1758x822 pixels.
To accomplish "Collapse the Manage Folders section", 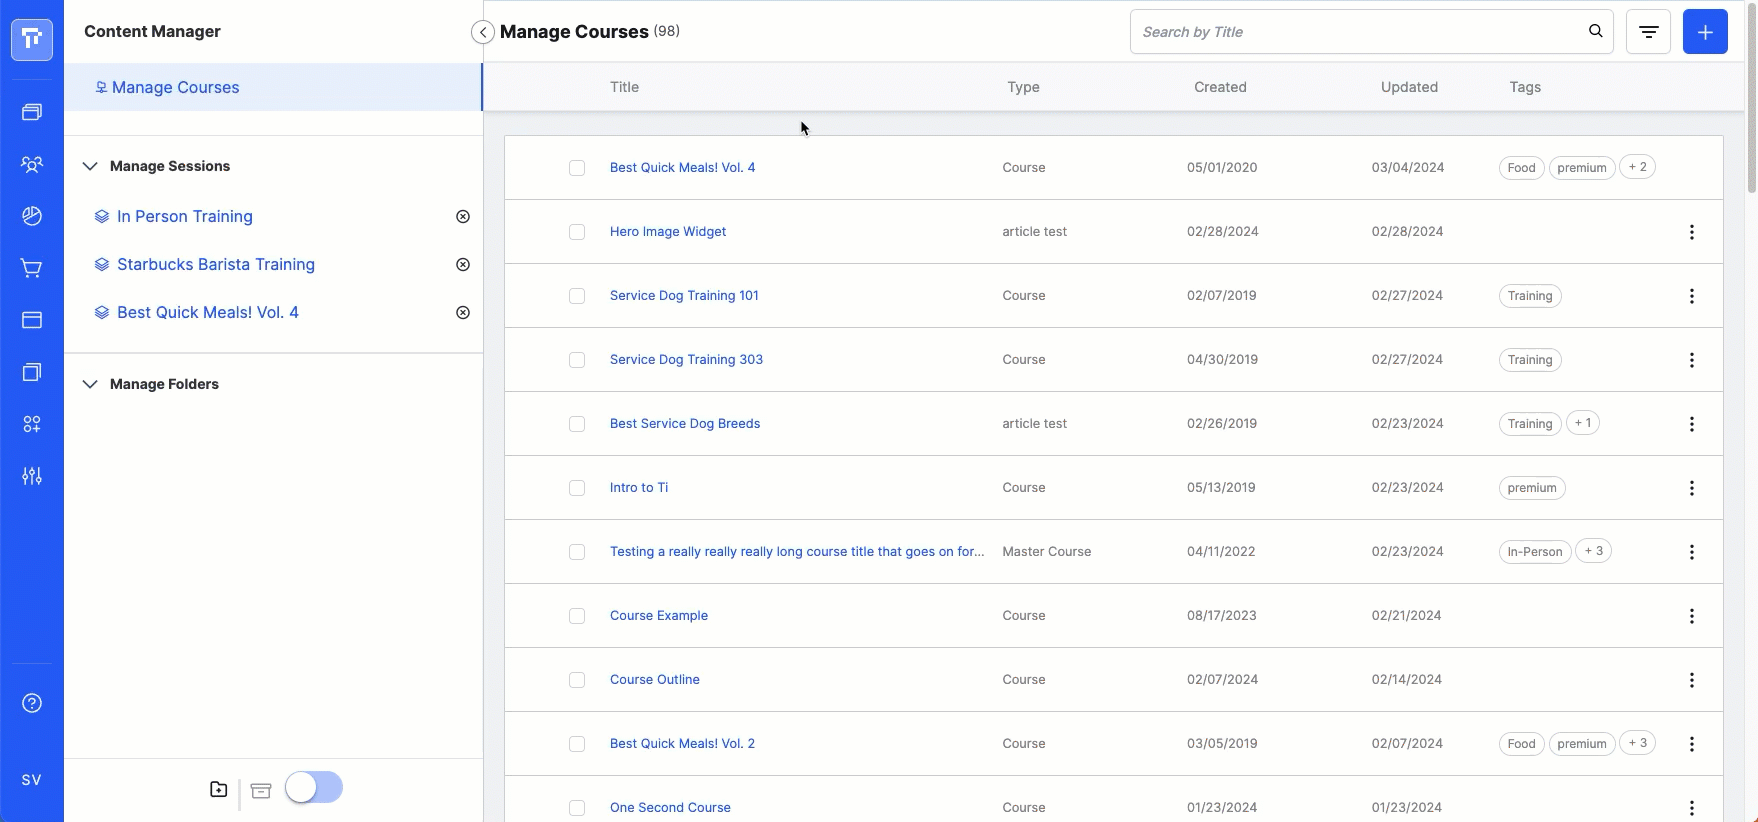I will (90, 384).
